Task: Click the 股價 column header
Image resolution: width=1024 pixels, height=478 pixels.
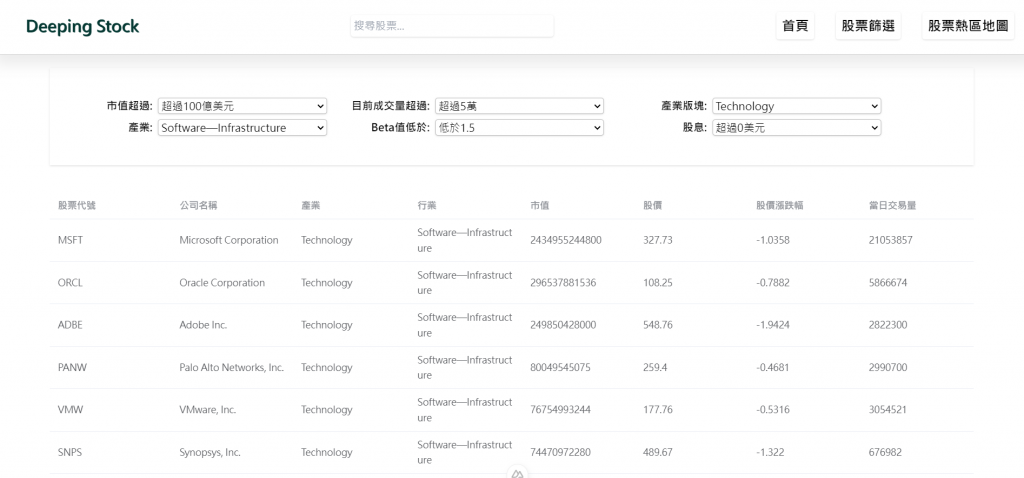Action: pyautogui.click(x=653, y=205)
